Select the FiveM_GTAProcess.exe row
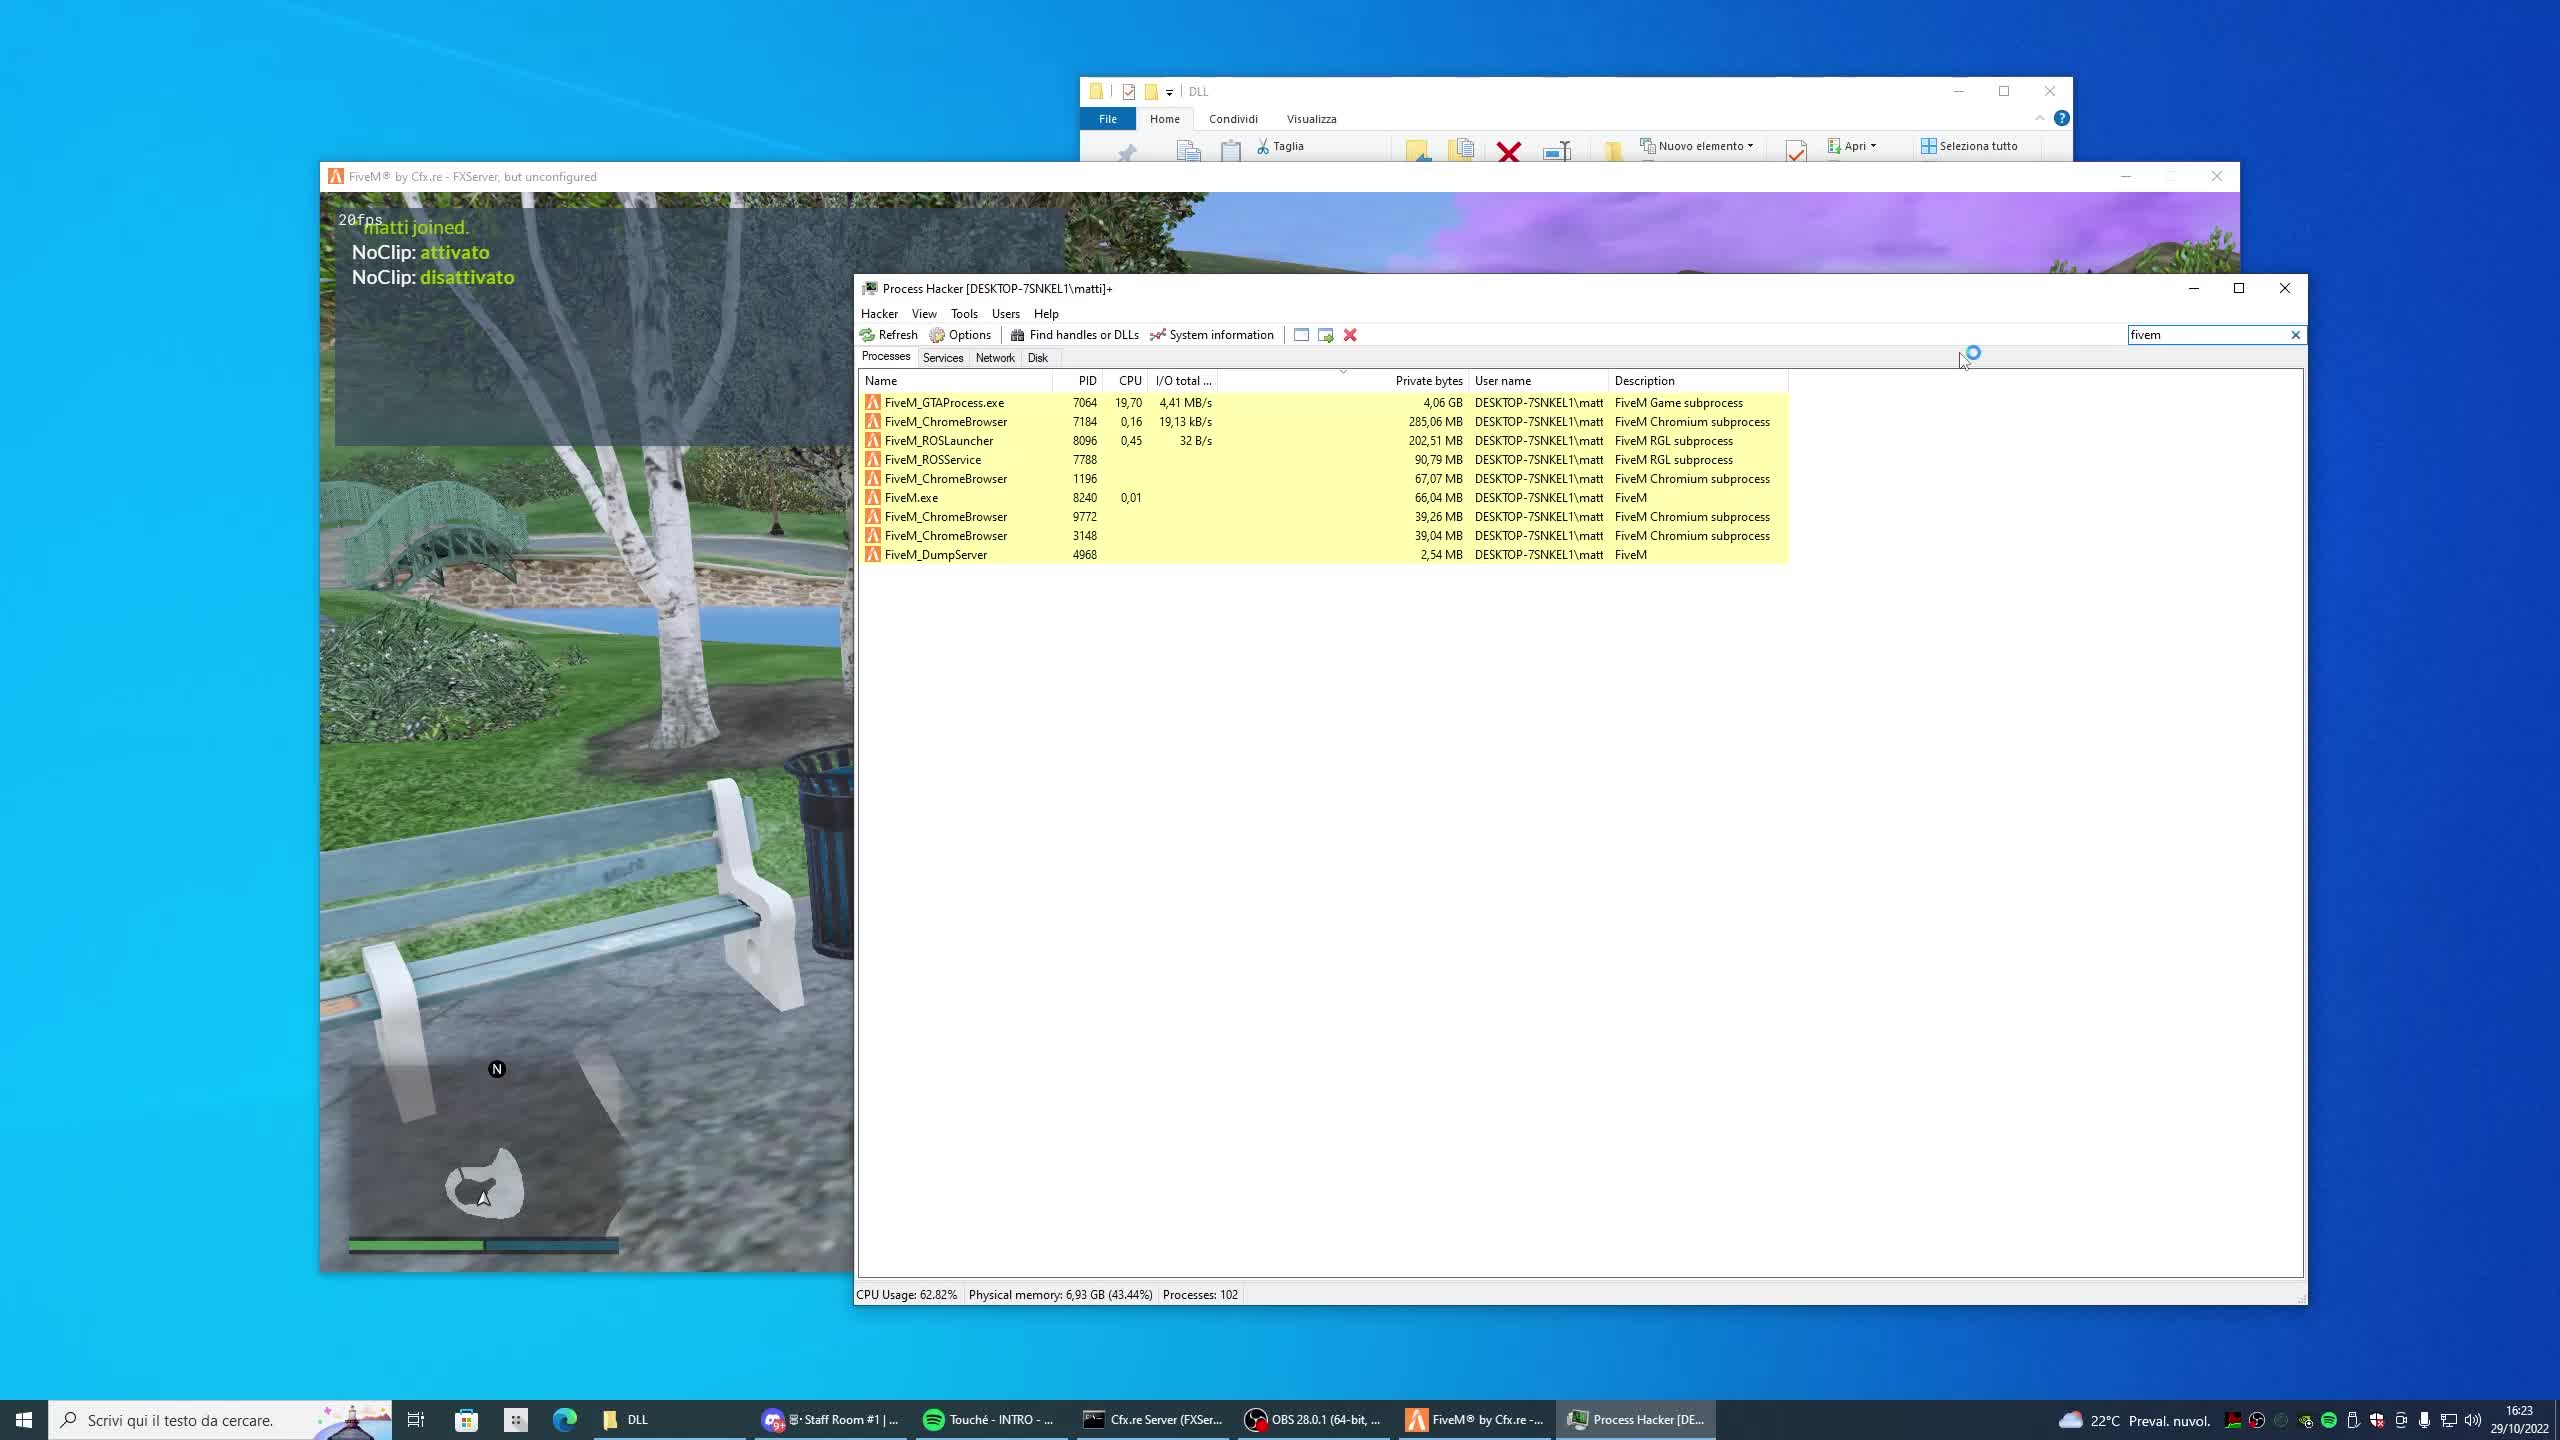2560x1440 pixels. pyautogui.click(x=944, y=403)
